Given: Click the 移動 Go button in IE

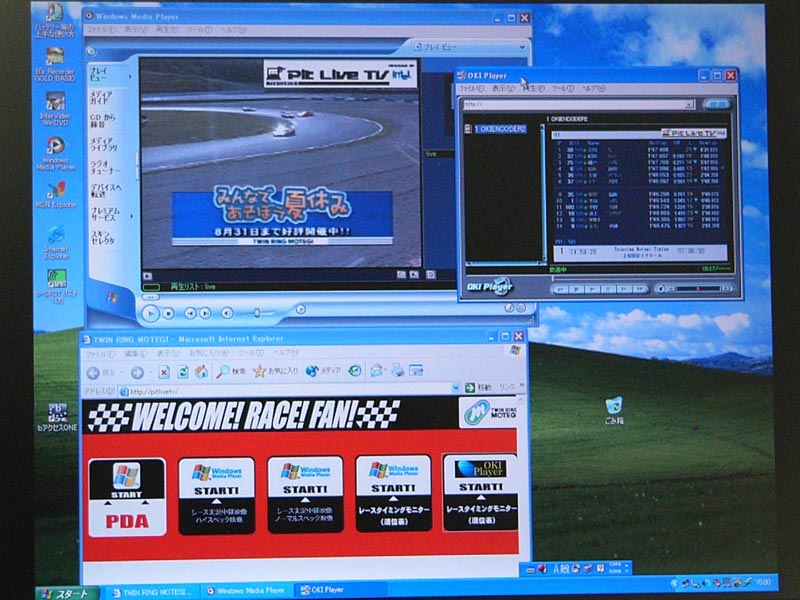Looking at the screenshot, I should click(x=478, y=388).
